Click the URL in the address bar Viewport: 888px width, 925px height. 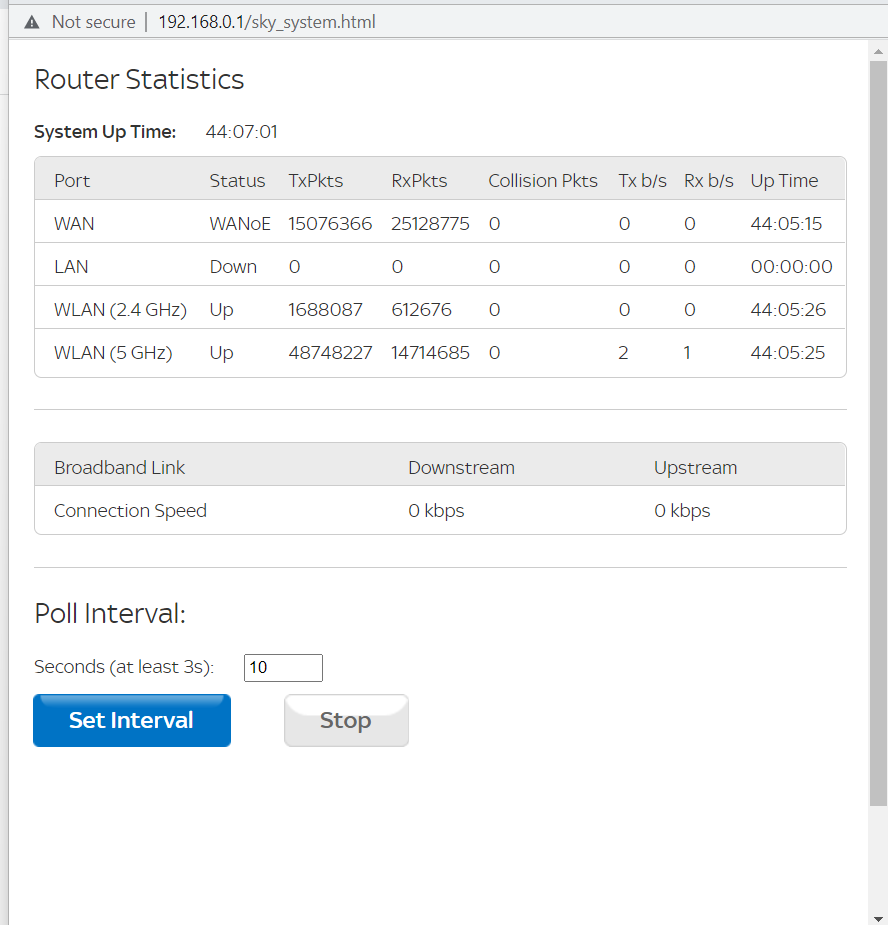click(x=266, y=21)
